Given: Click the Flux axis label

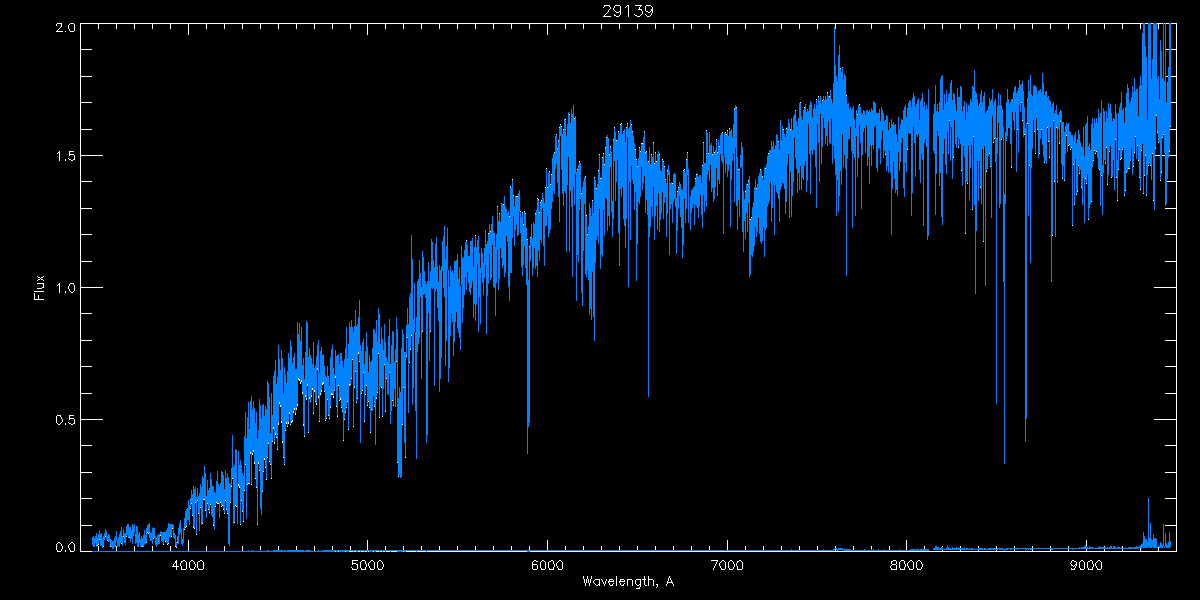Looking at the screenshot, I should click(x=40, y=287).
